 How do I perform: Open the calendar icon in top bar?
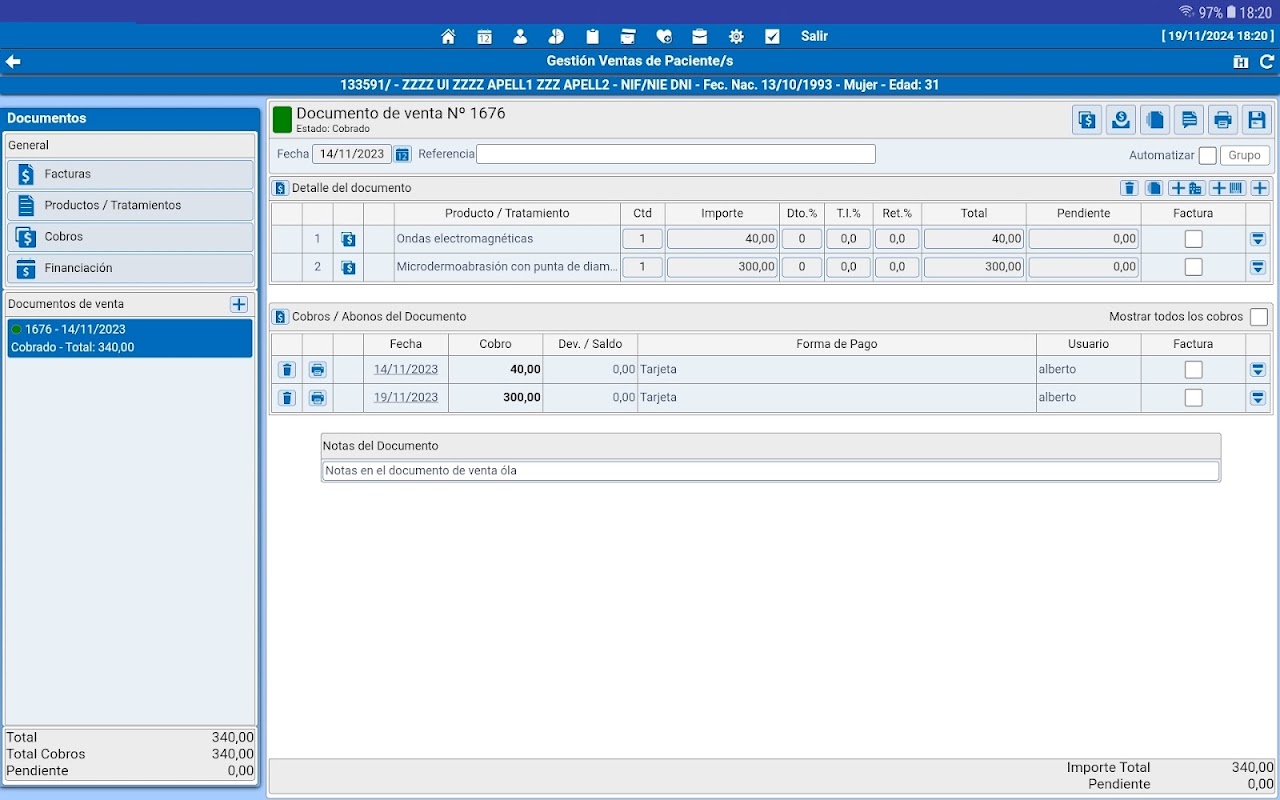tap(484, 36)
